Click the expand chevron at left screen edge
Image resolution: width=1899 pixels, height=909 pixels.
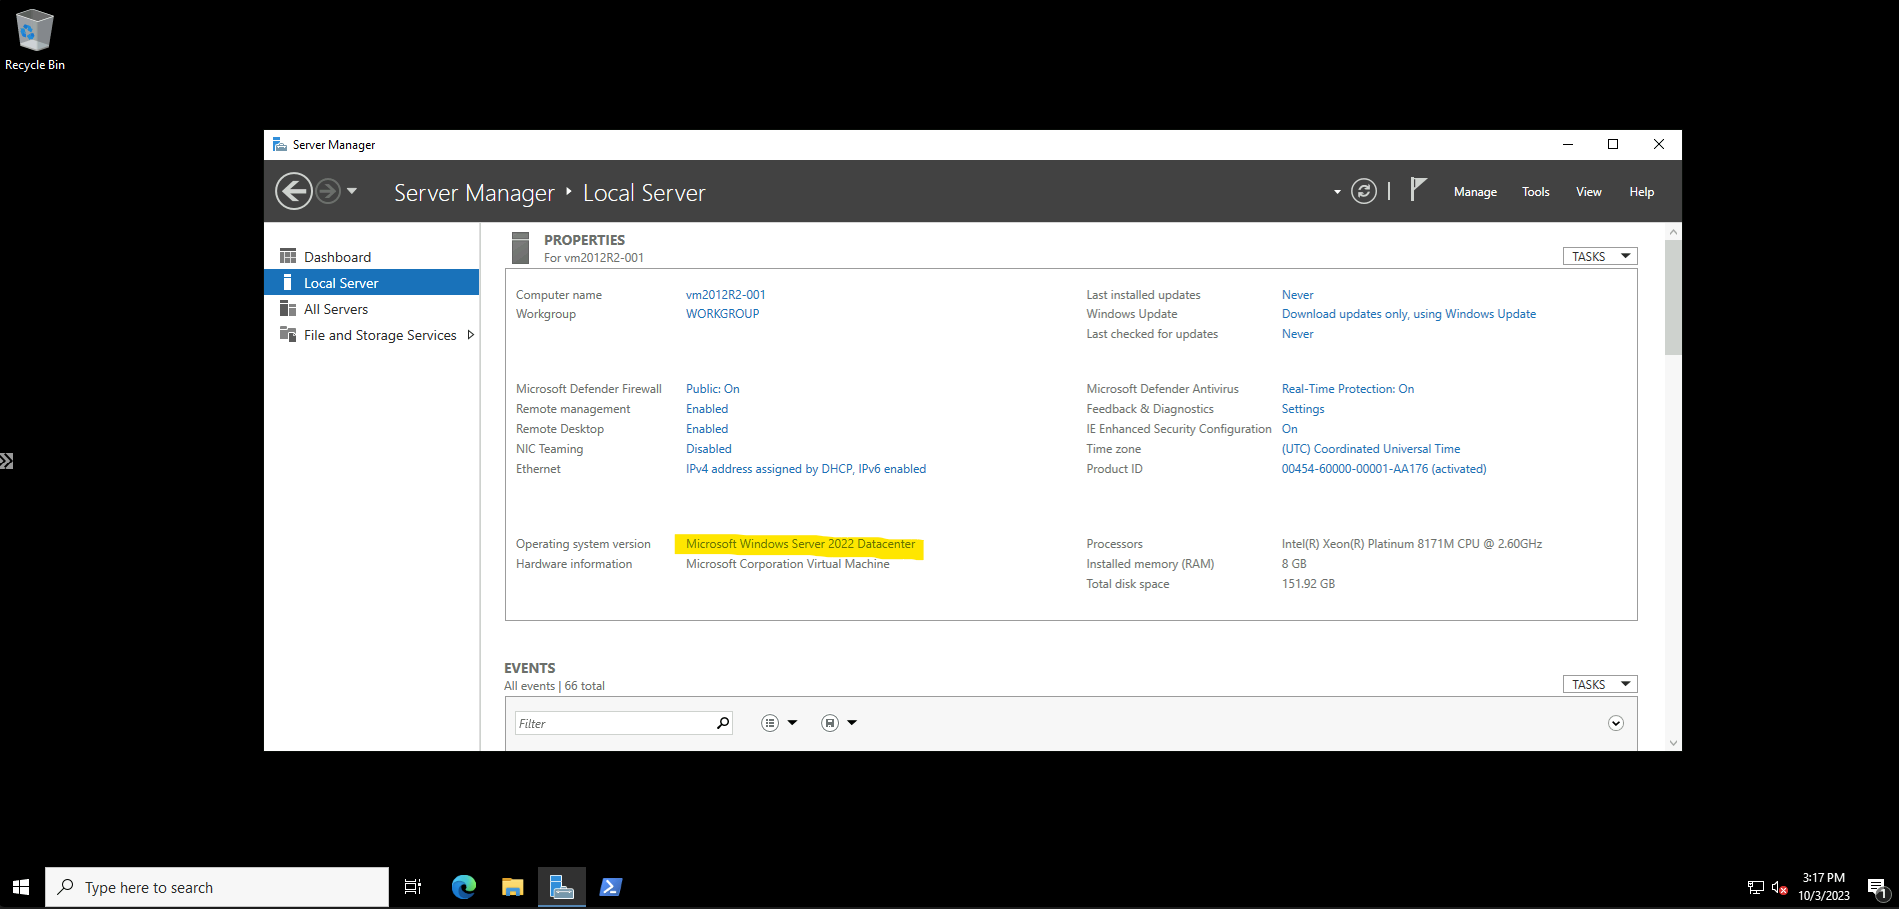click(x=6, y=461)
